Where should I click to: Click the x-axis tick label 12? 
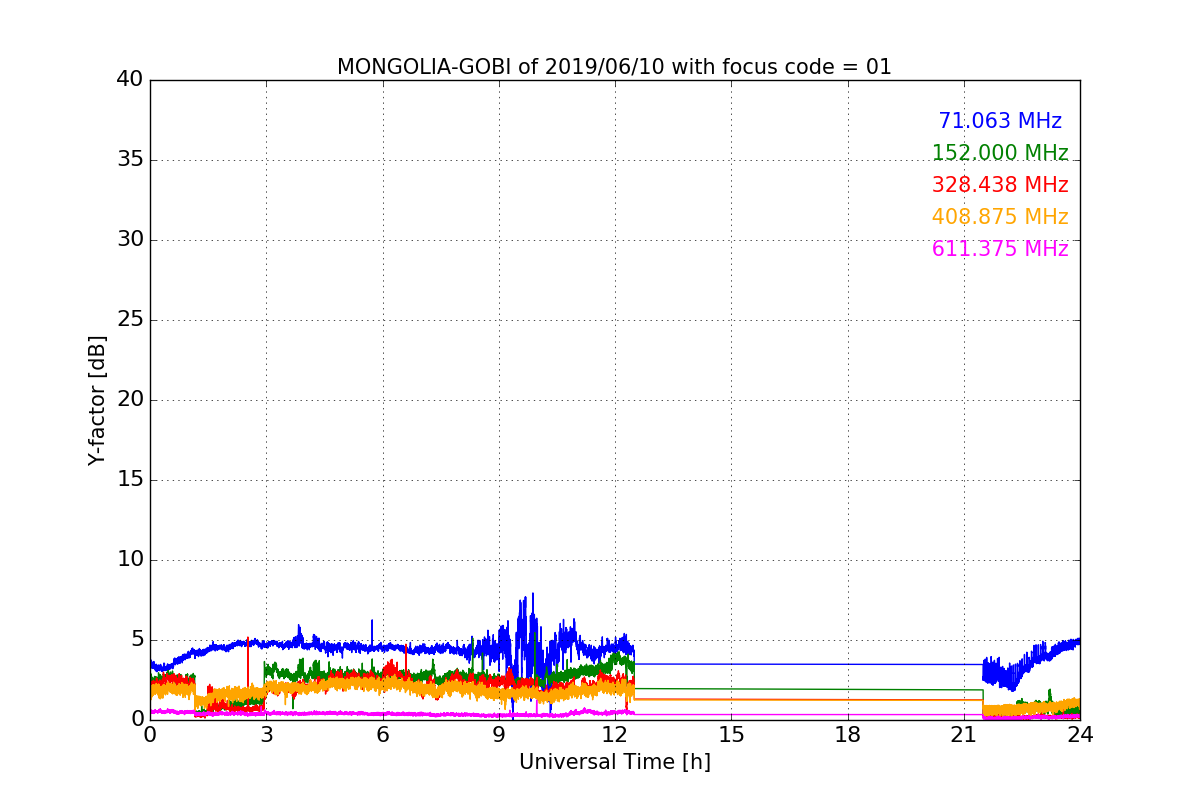pos(615,734)
